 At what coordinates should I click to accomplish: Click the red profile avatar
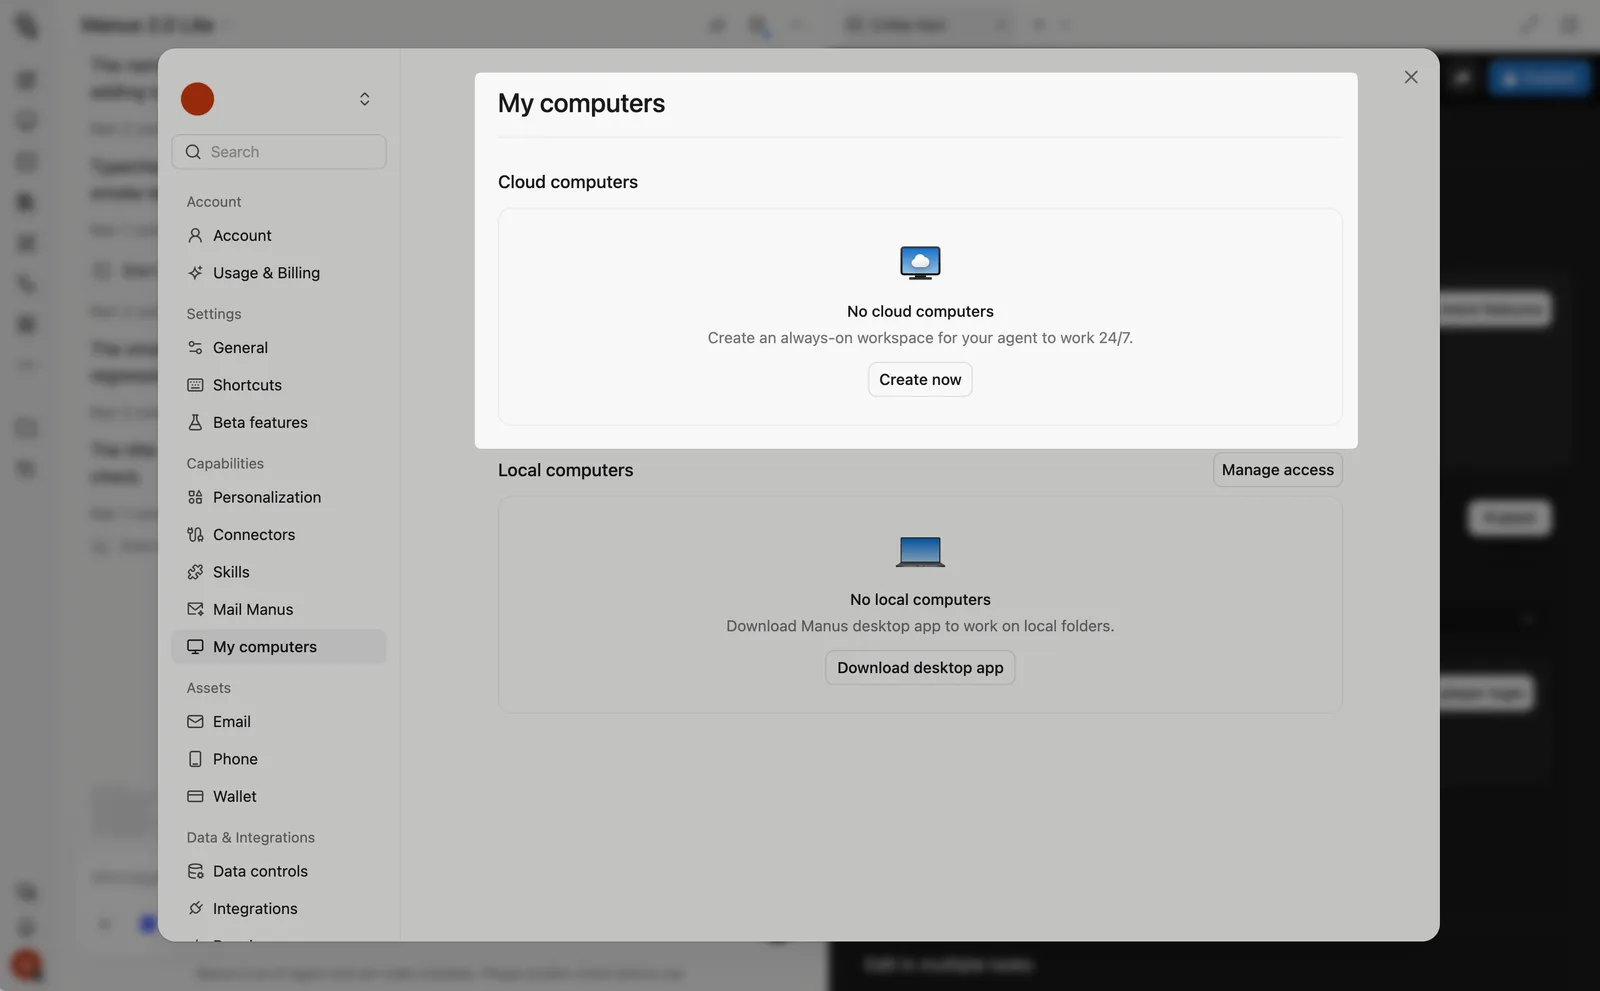coord(197,99)
